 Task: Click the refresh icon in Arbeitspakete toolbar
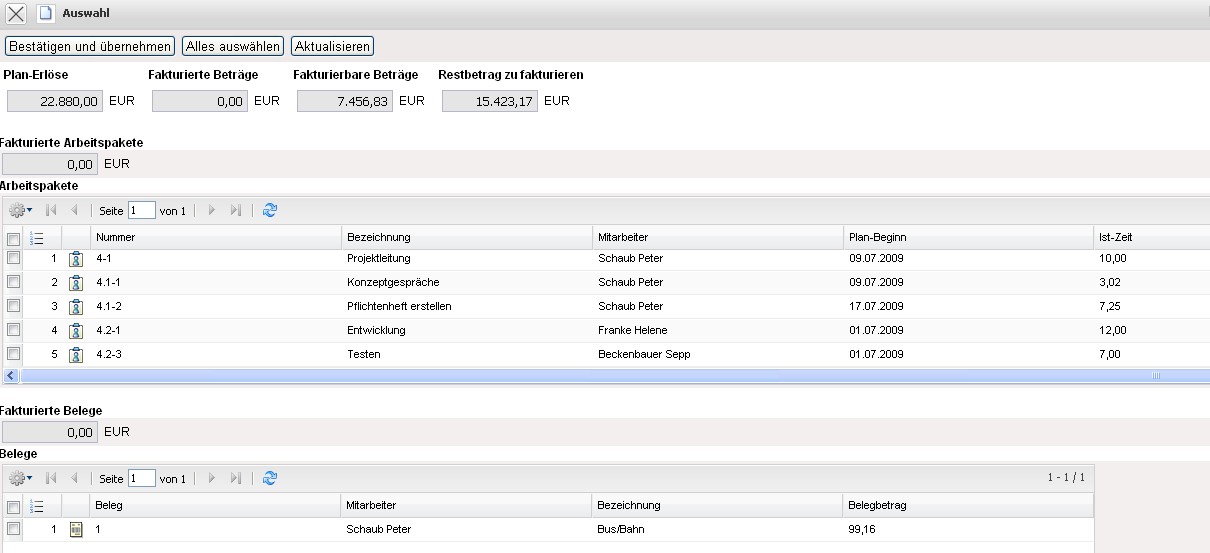click(269, 210)
